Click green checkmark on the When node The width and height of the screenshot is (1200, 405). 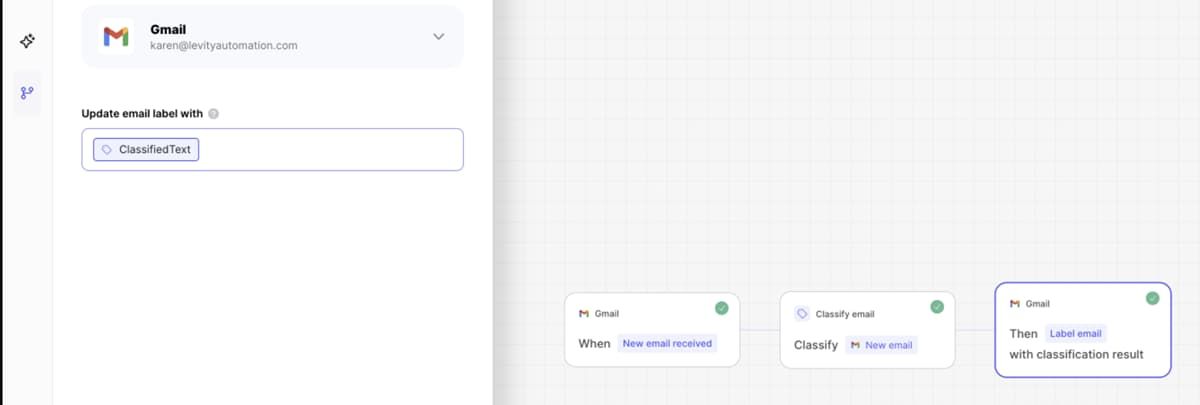pyautogui.click(x=721, y=308)
